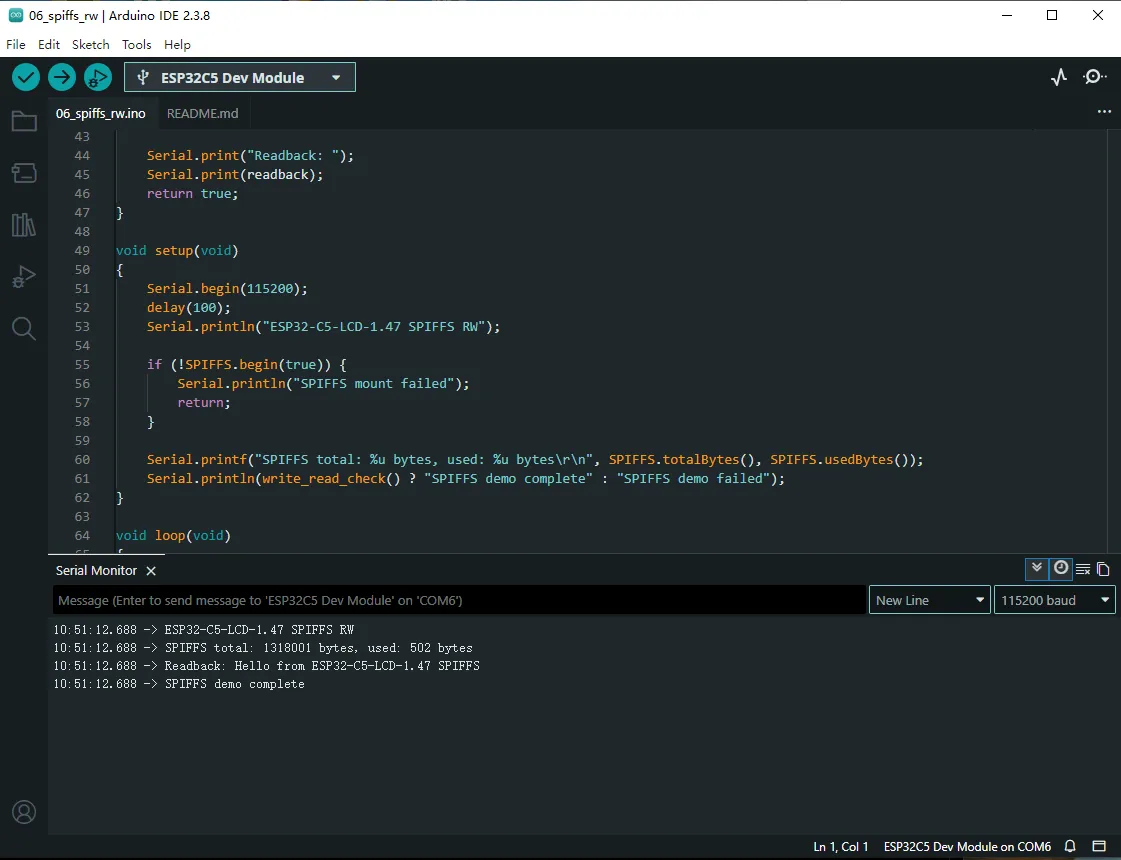Start Debugging with the play-bug button
This screenshot has width=1121, height=860.
(x=98, y=77)
